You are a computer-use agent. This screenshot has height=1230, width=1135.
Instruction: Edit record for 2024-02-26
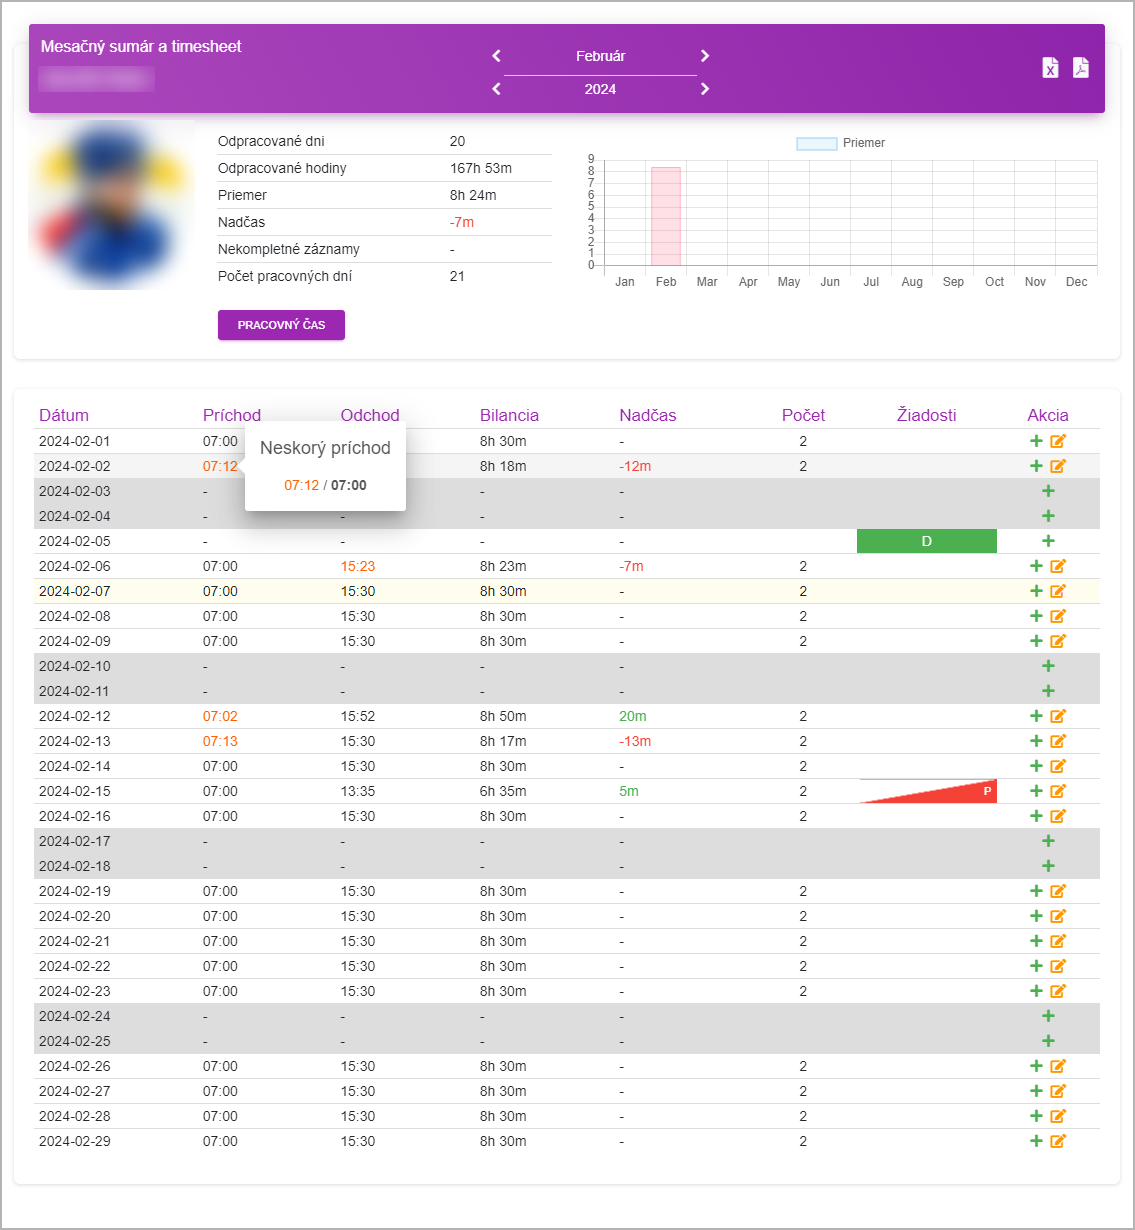[x=1058, y=1066]
